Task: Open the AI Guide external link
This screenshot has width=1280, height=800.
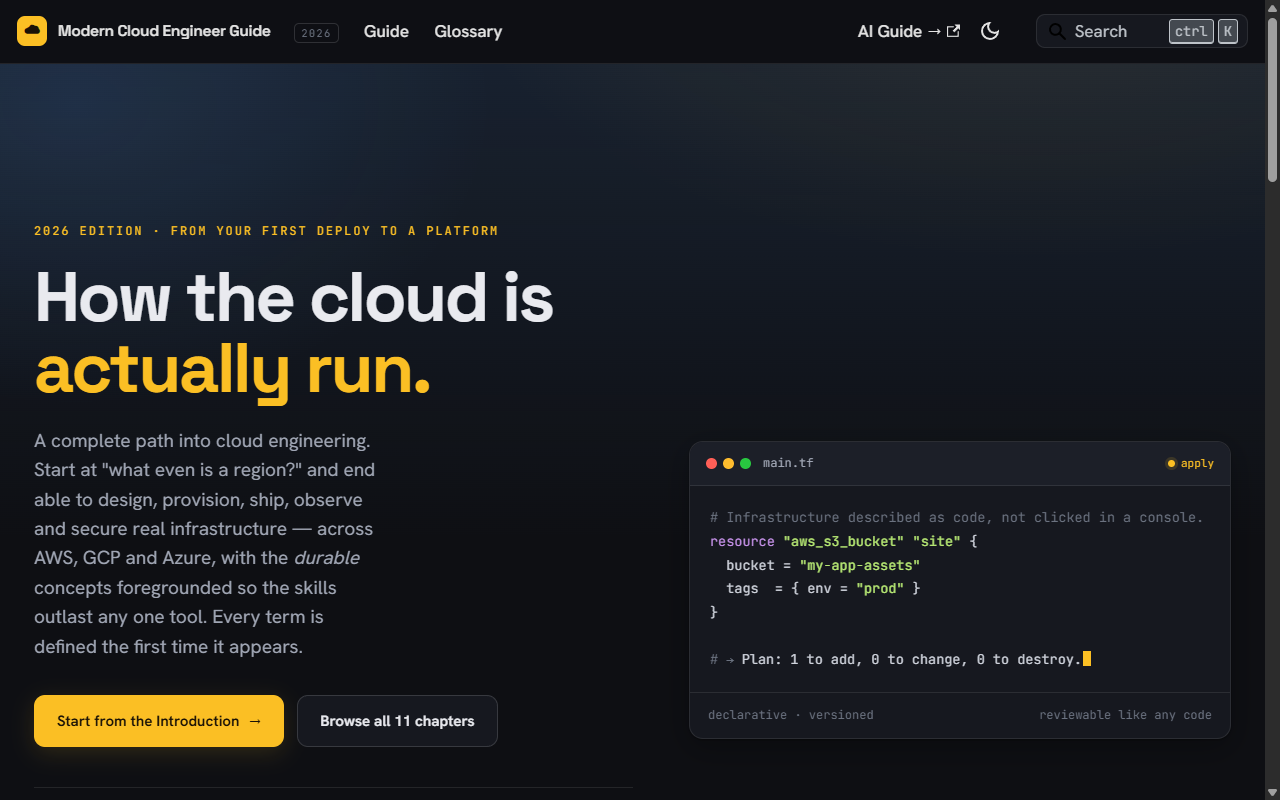Action: tap(909, 31)
